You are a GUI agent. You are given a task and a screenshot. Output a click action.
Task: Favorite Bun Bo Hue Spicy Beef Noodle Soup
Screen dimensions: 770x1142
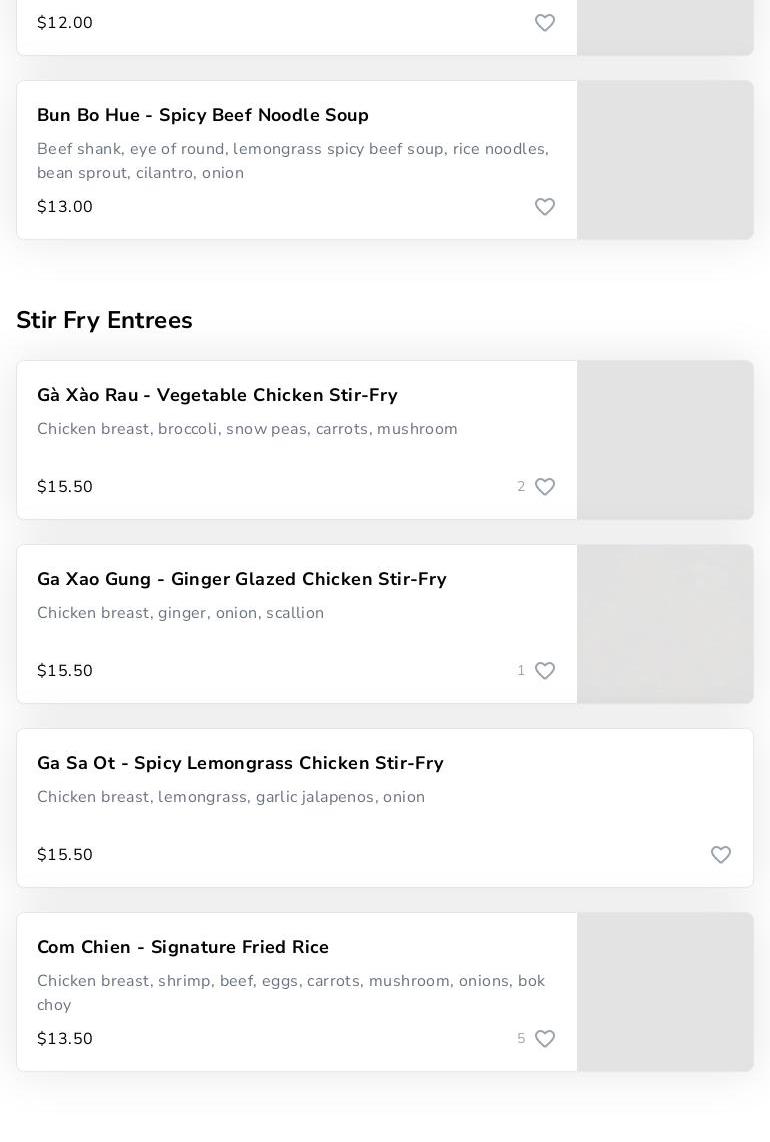[x=545, y=207]
